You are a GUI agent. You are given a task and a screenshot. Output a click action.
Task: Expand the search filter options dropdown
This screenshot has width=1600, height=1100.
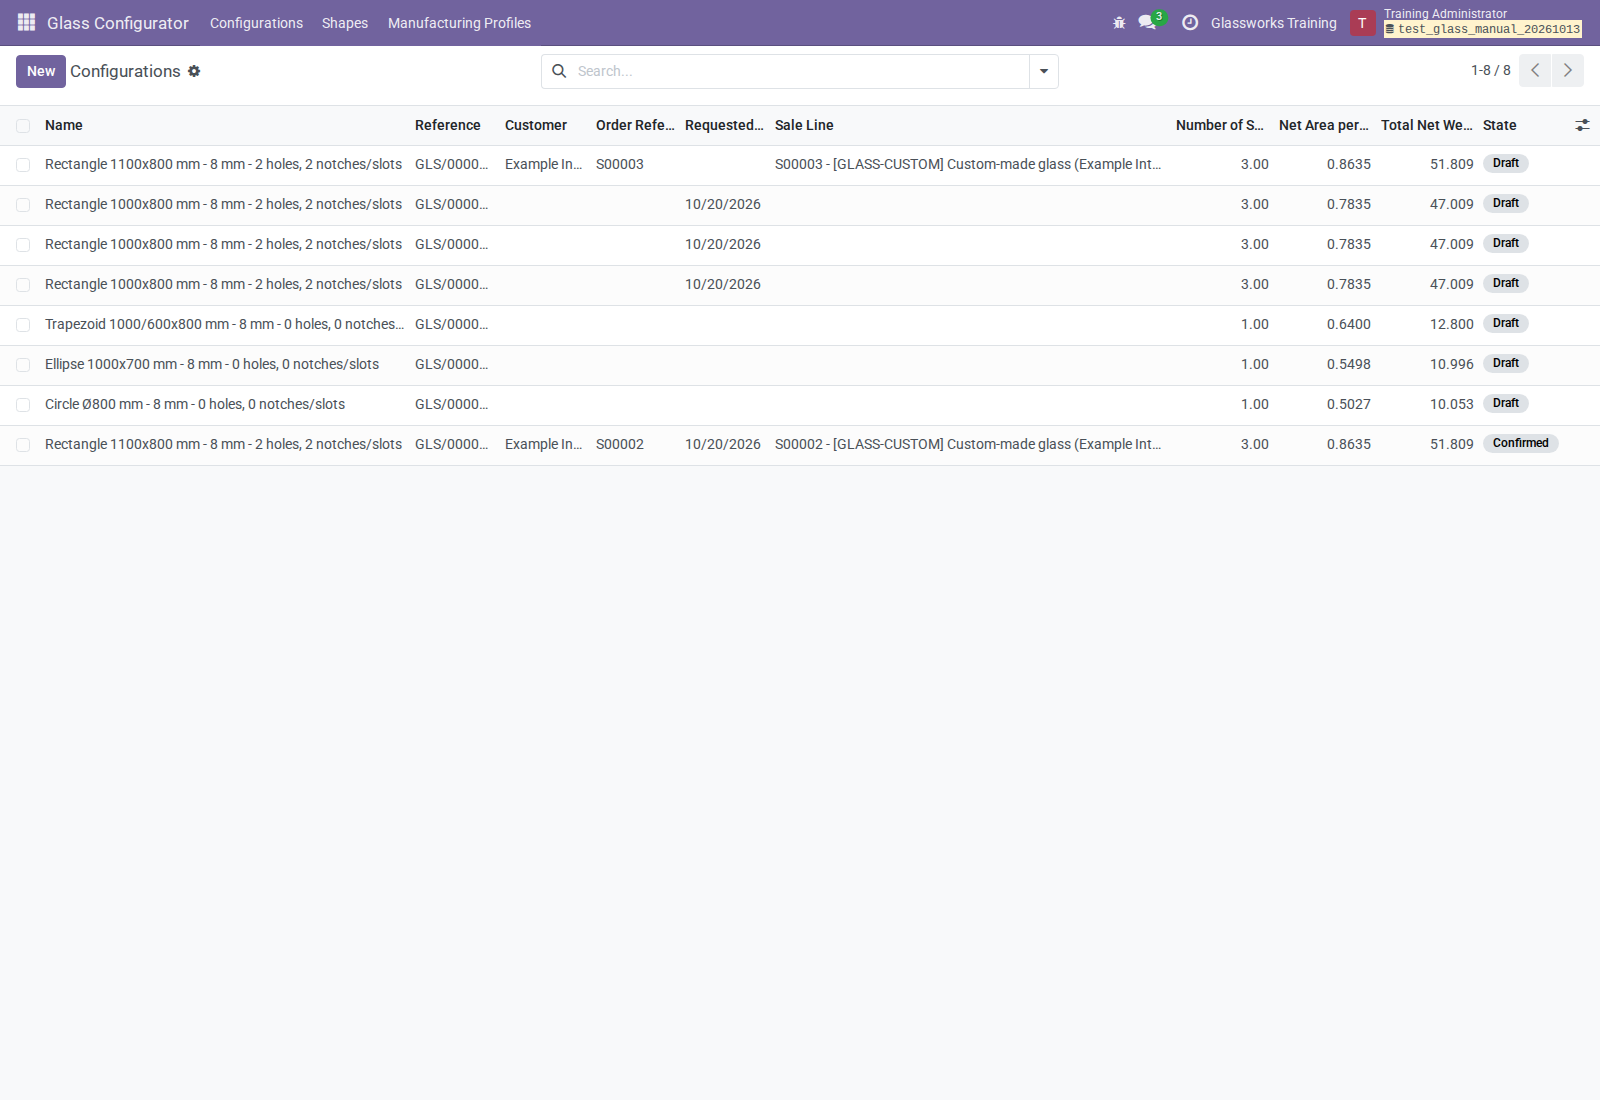coord(1044,71)
